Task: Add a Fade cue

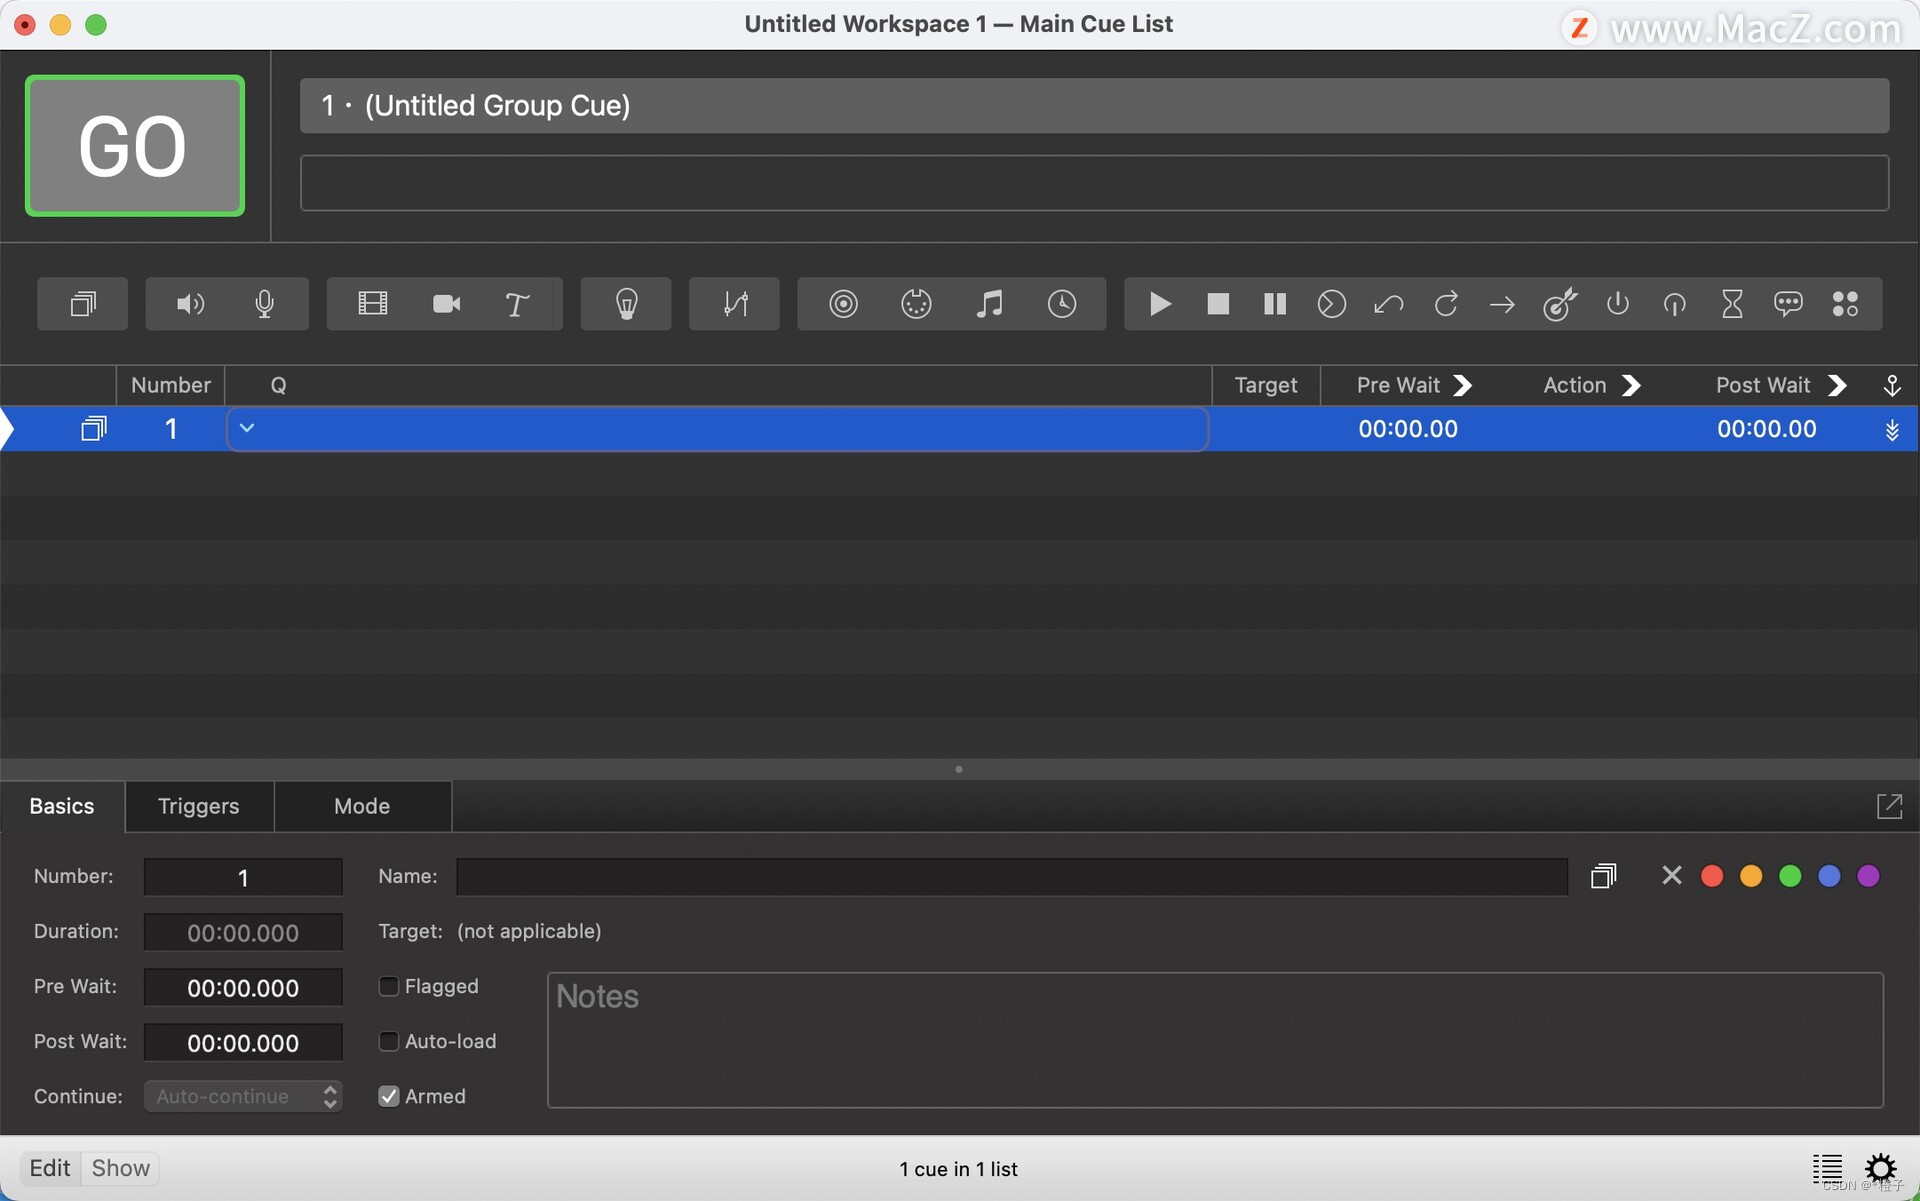Action: (x=733, y=304)
